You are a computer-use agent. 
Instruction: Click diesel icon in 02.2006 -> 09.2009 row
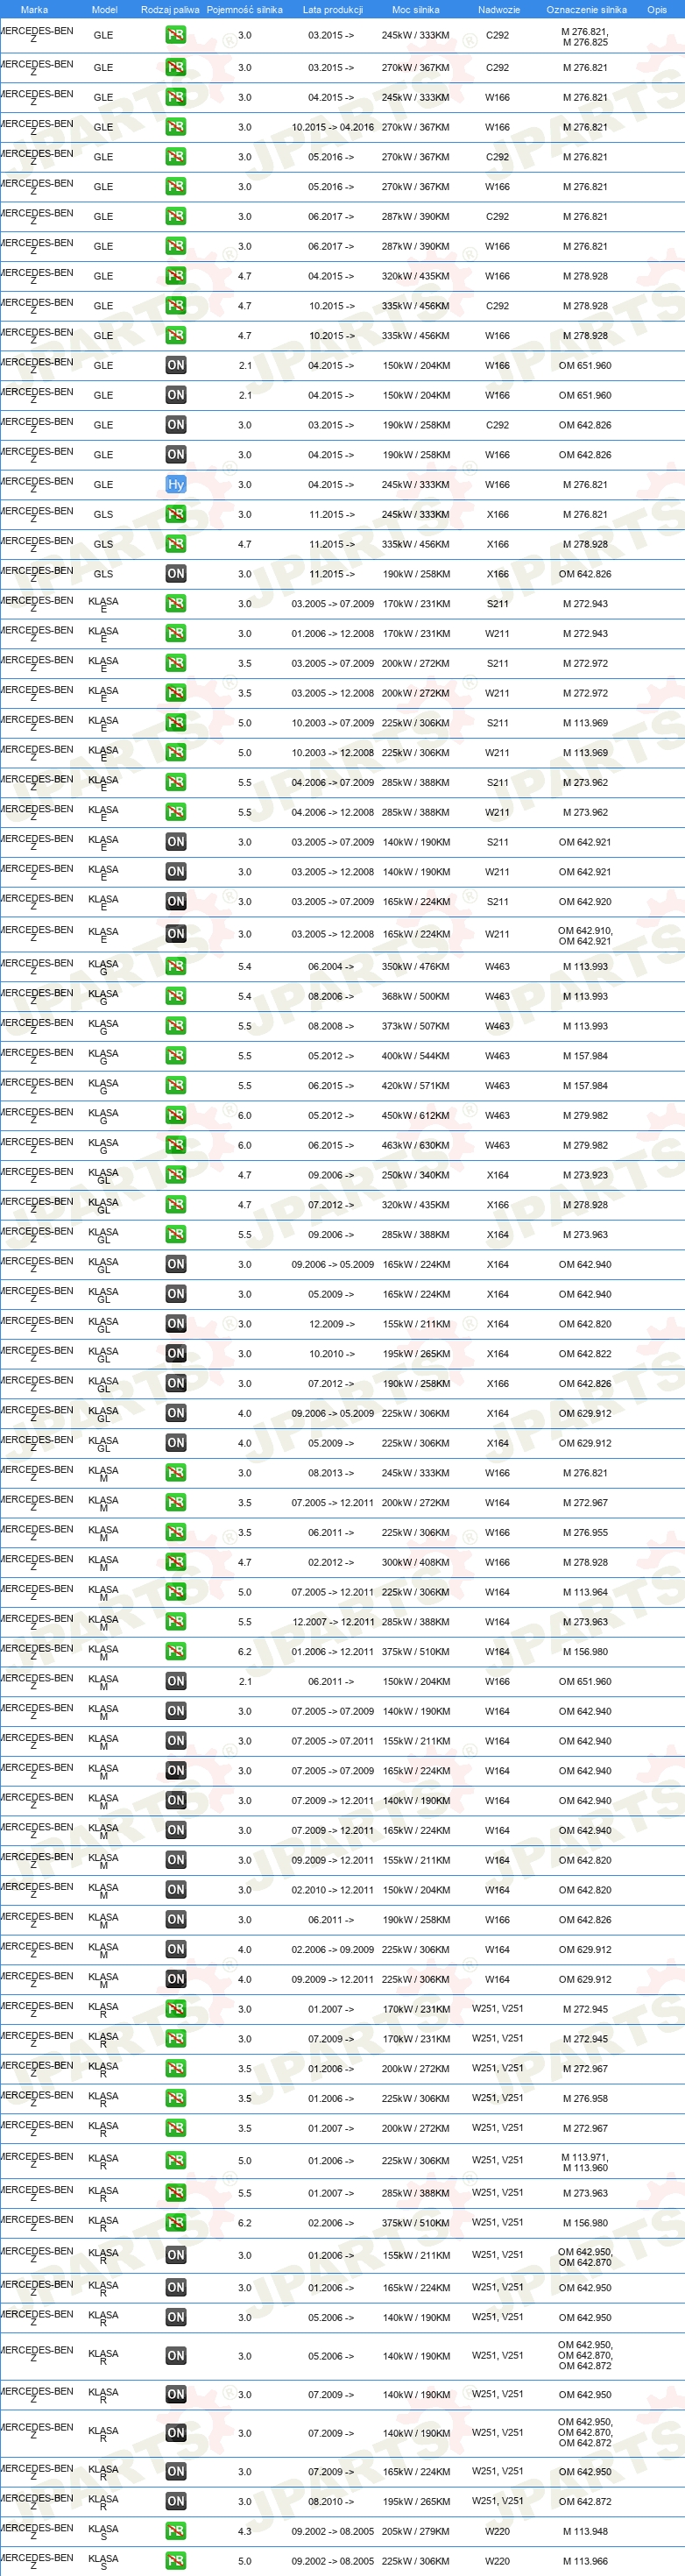[x=176, y=1949]
